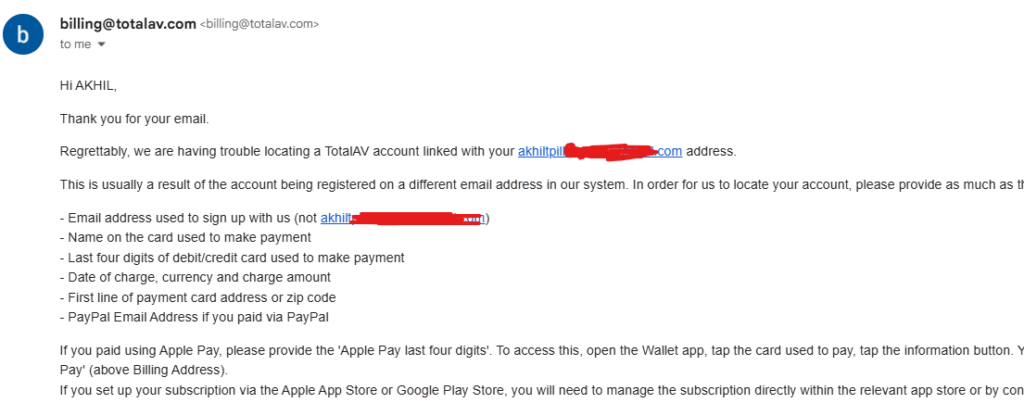The height and width of the screenshot is (403, 1024).
Task: Expand the 'to me' recipient details arrow
Action: (x=101, y=45)
